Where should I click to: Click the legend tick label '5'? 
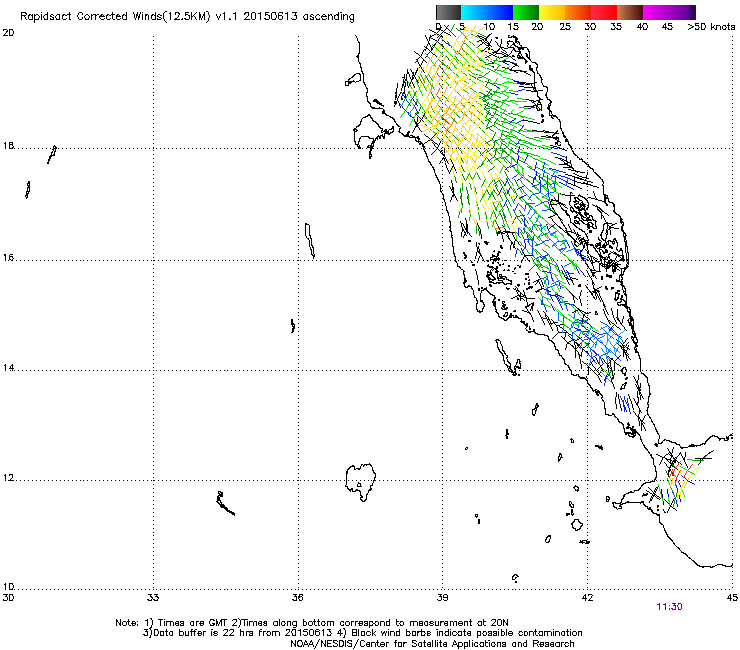pyautogui.click(x=462, y=27)
